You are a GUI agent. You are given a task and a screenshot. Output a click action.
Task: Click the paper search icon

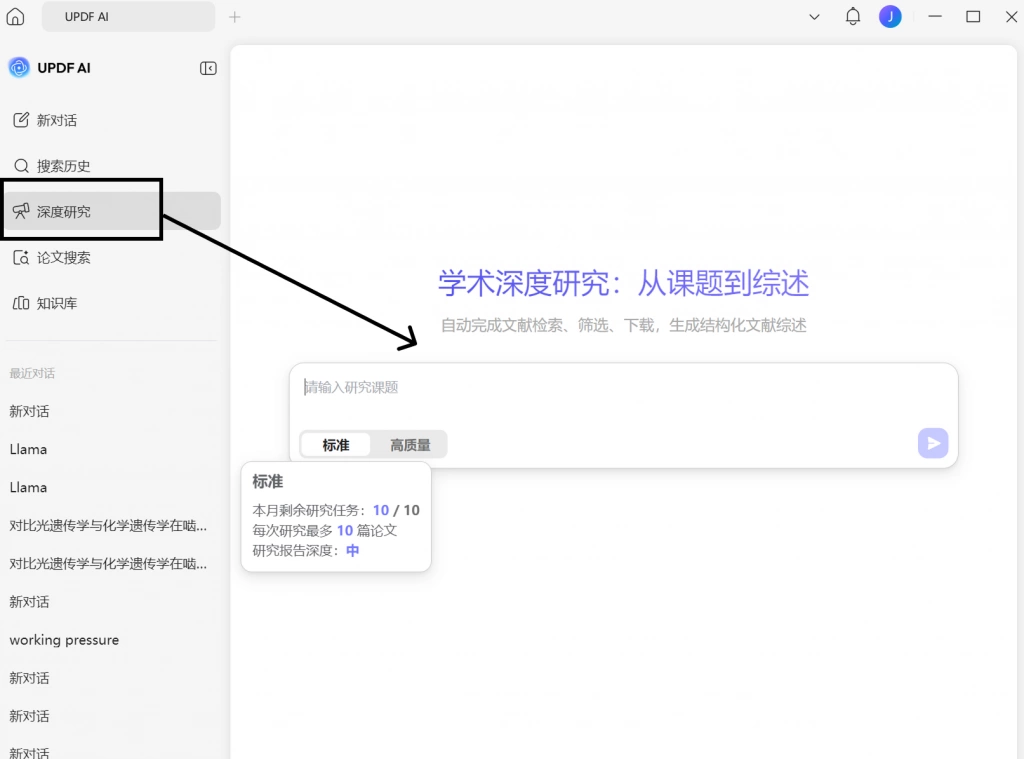pos(21,257)
